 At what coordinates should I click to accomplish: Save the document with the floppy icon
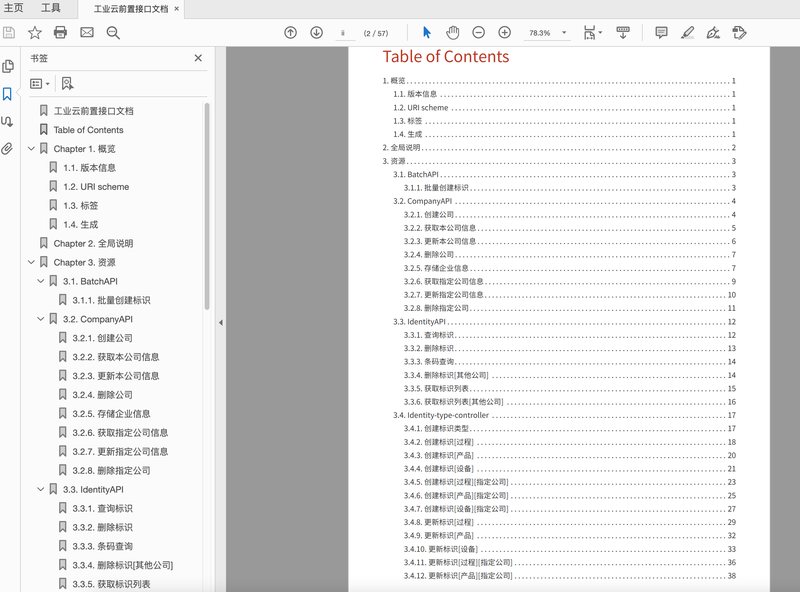[x=9, y=33]
